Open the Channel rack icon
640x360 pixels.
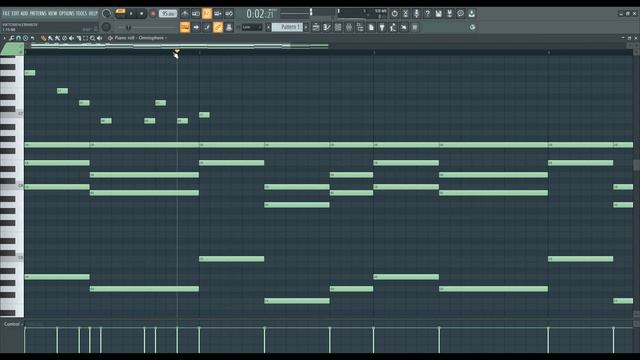tap(338, 27)
